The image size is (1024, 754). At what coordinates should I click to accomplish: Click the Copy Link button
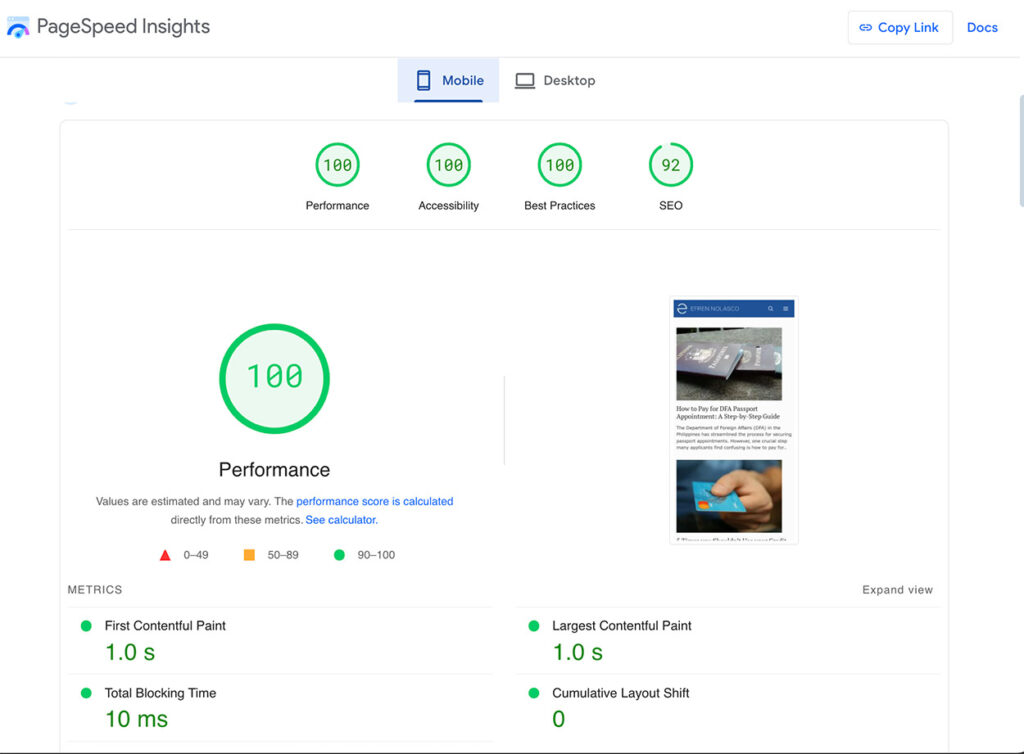pyautogui.click(x=899, y=27)
